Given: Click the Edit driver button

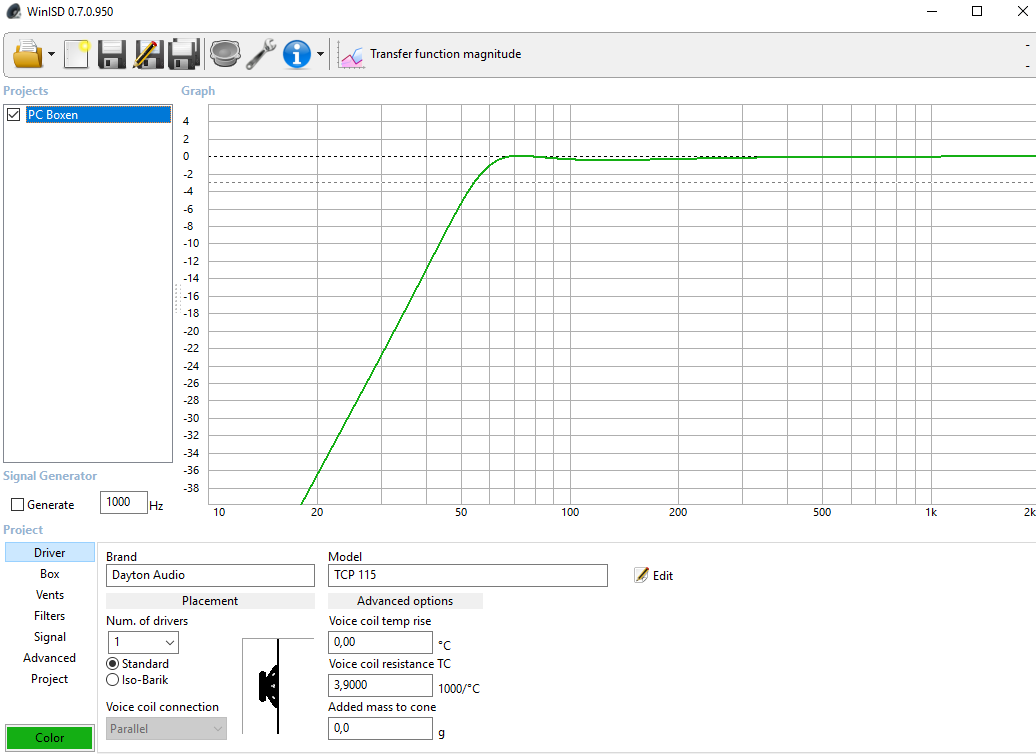Looking at the screenshot, I should pyautogui.click(x=653, y=576).
